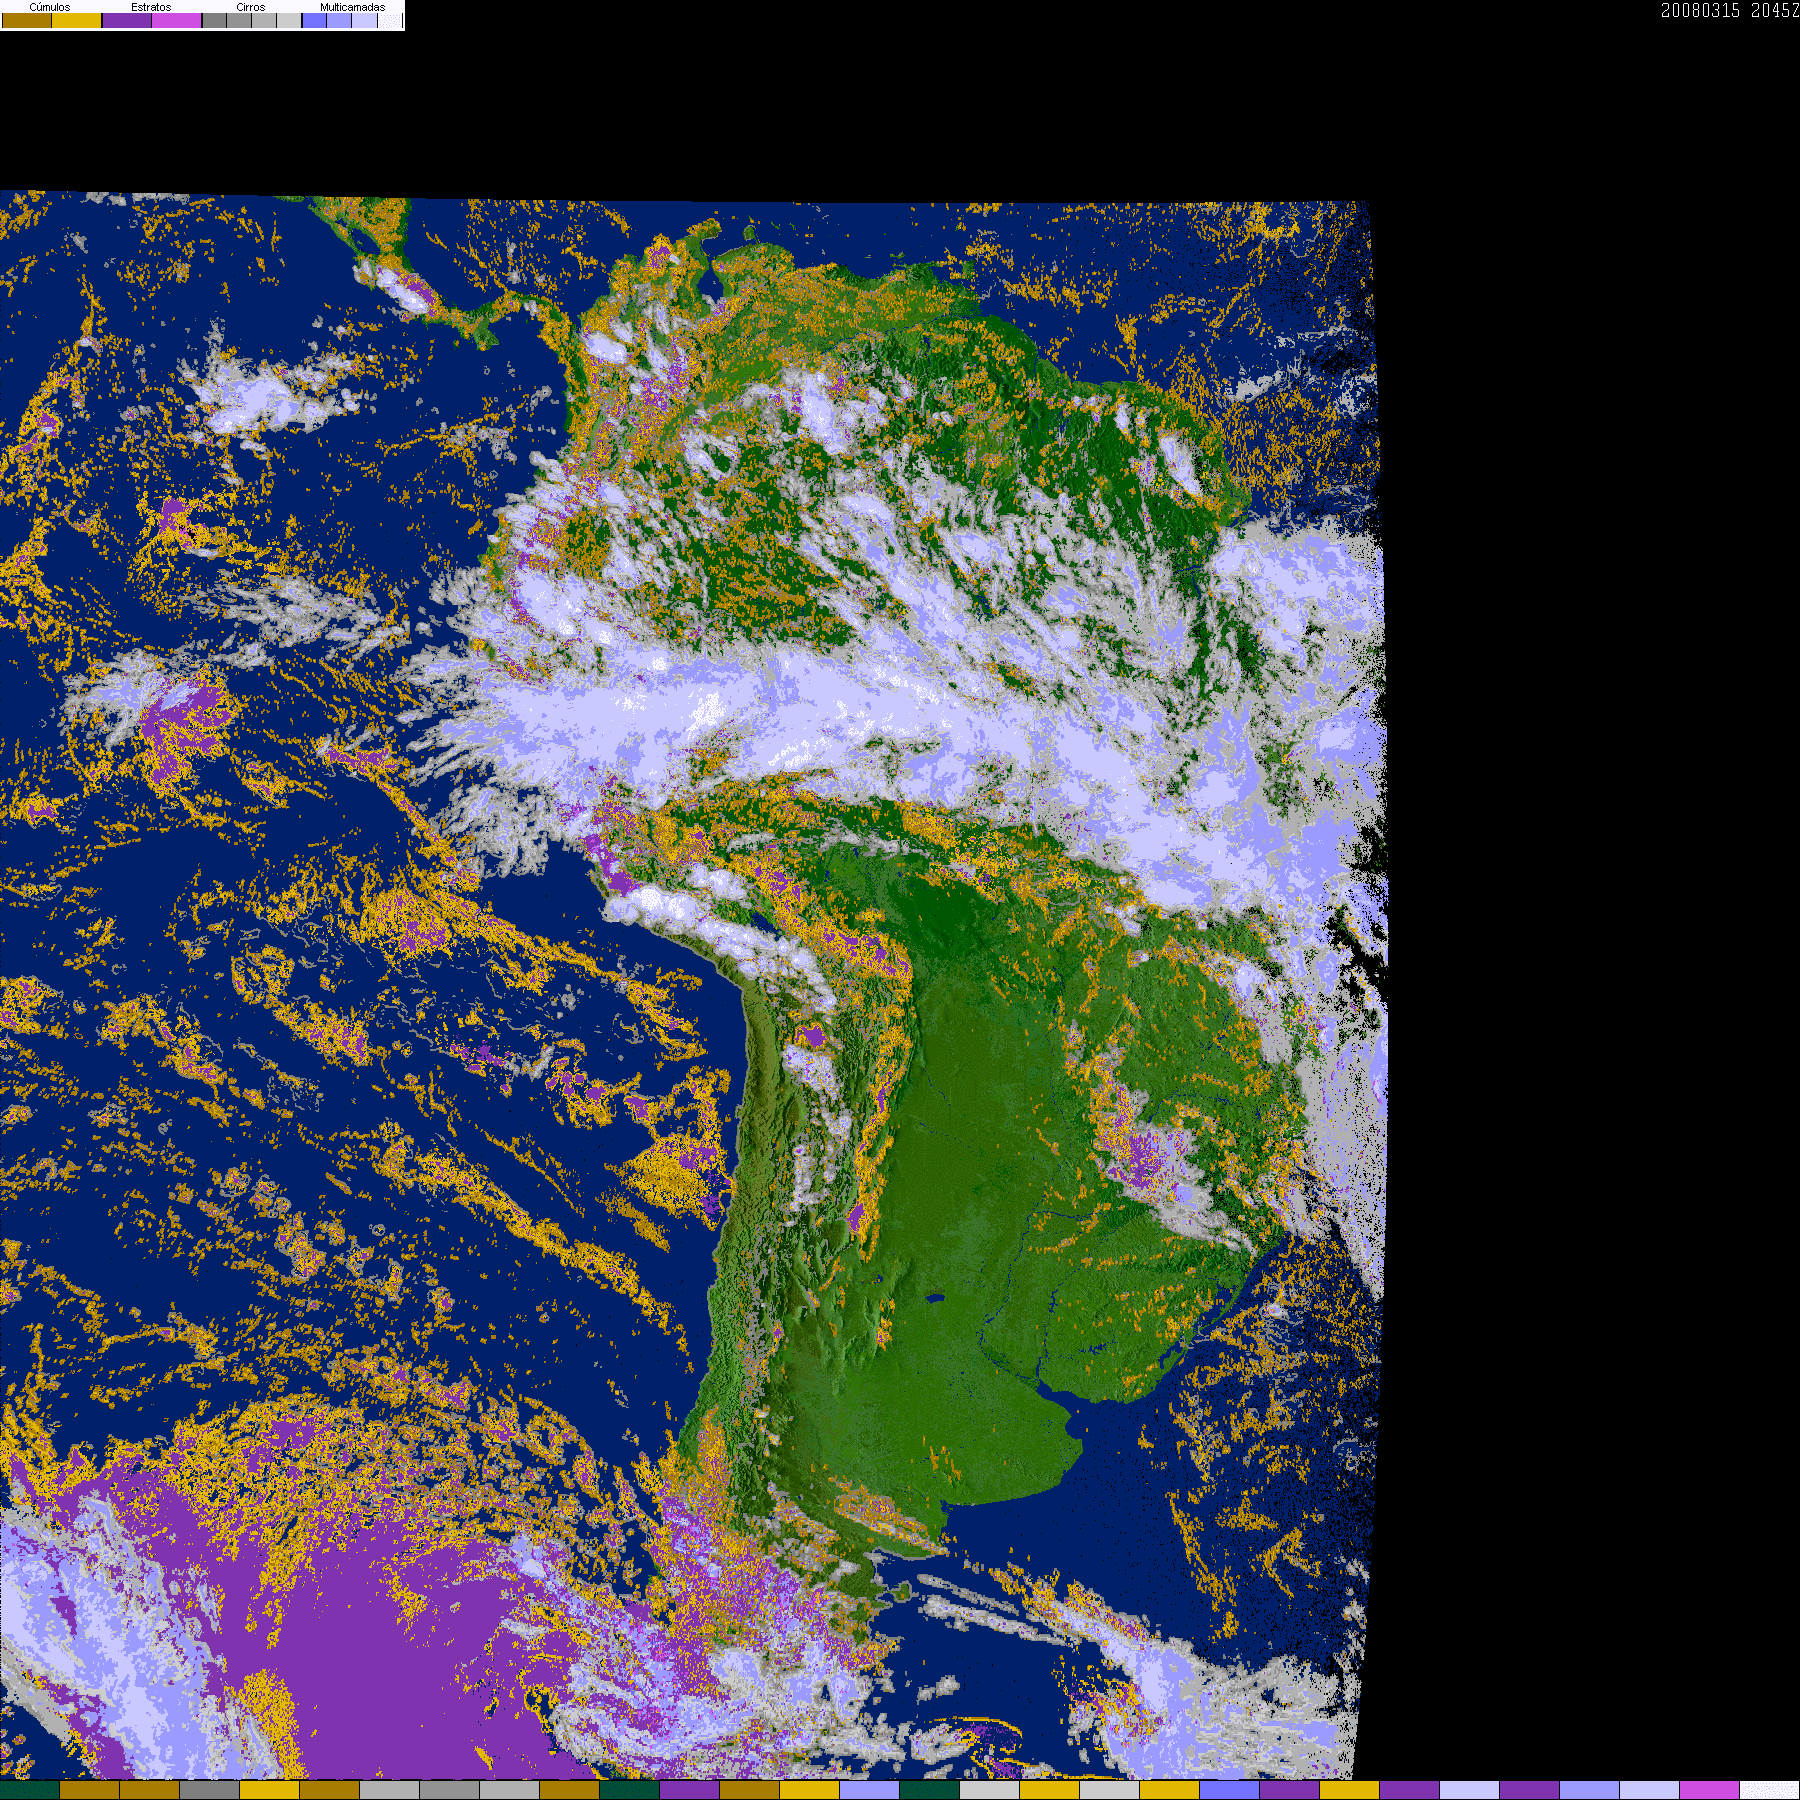Click the South America satellite cloud image

click(693, 985)
